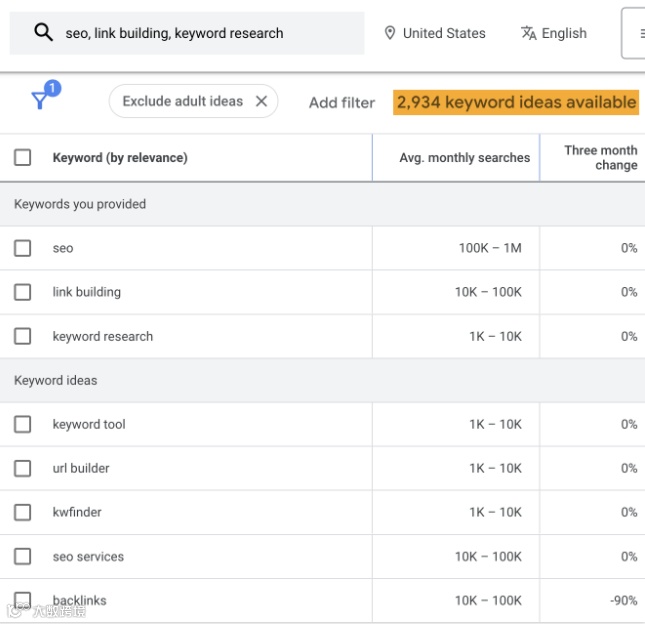Check the seo keyword checkbox

(x=22, y=248)
